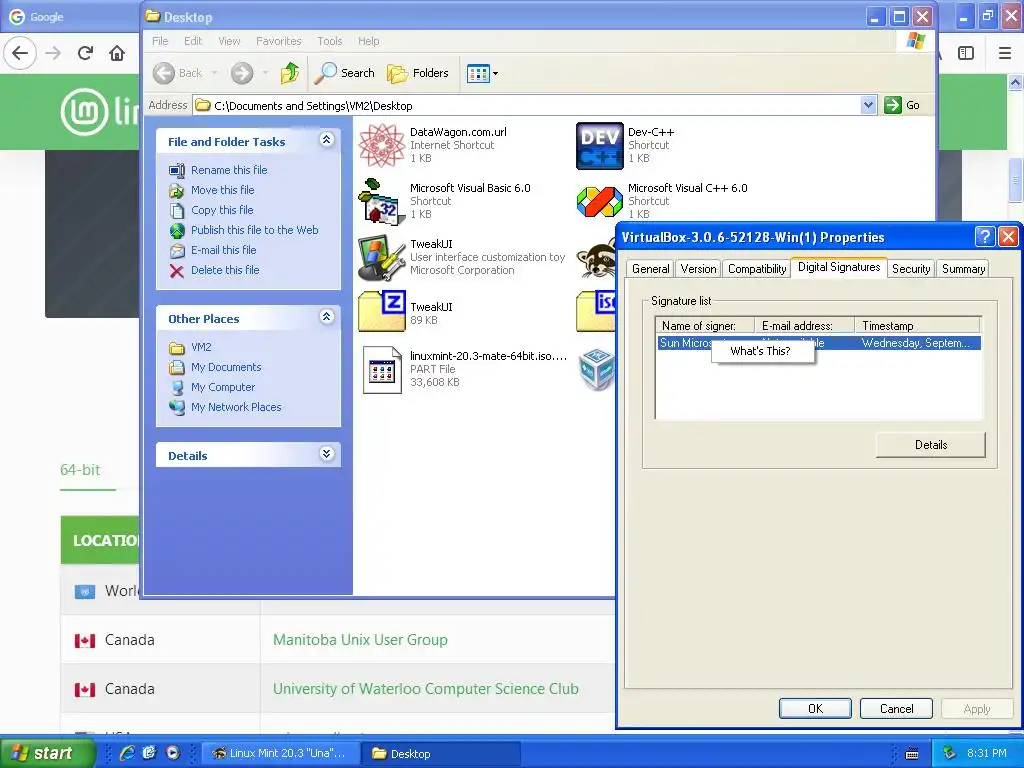The height and width of the screenshot is (768, 1024).
Task: Select the Dev-C++ shortcut icon
Action: point(600,146)
